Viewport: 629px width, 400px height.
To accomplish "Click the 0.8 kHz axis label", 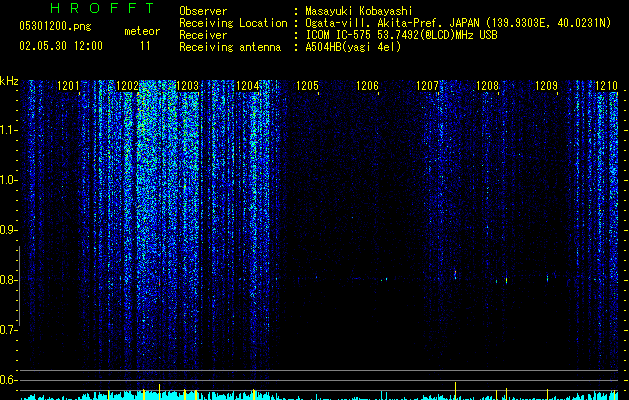I will [x=8, y=280].
